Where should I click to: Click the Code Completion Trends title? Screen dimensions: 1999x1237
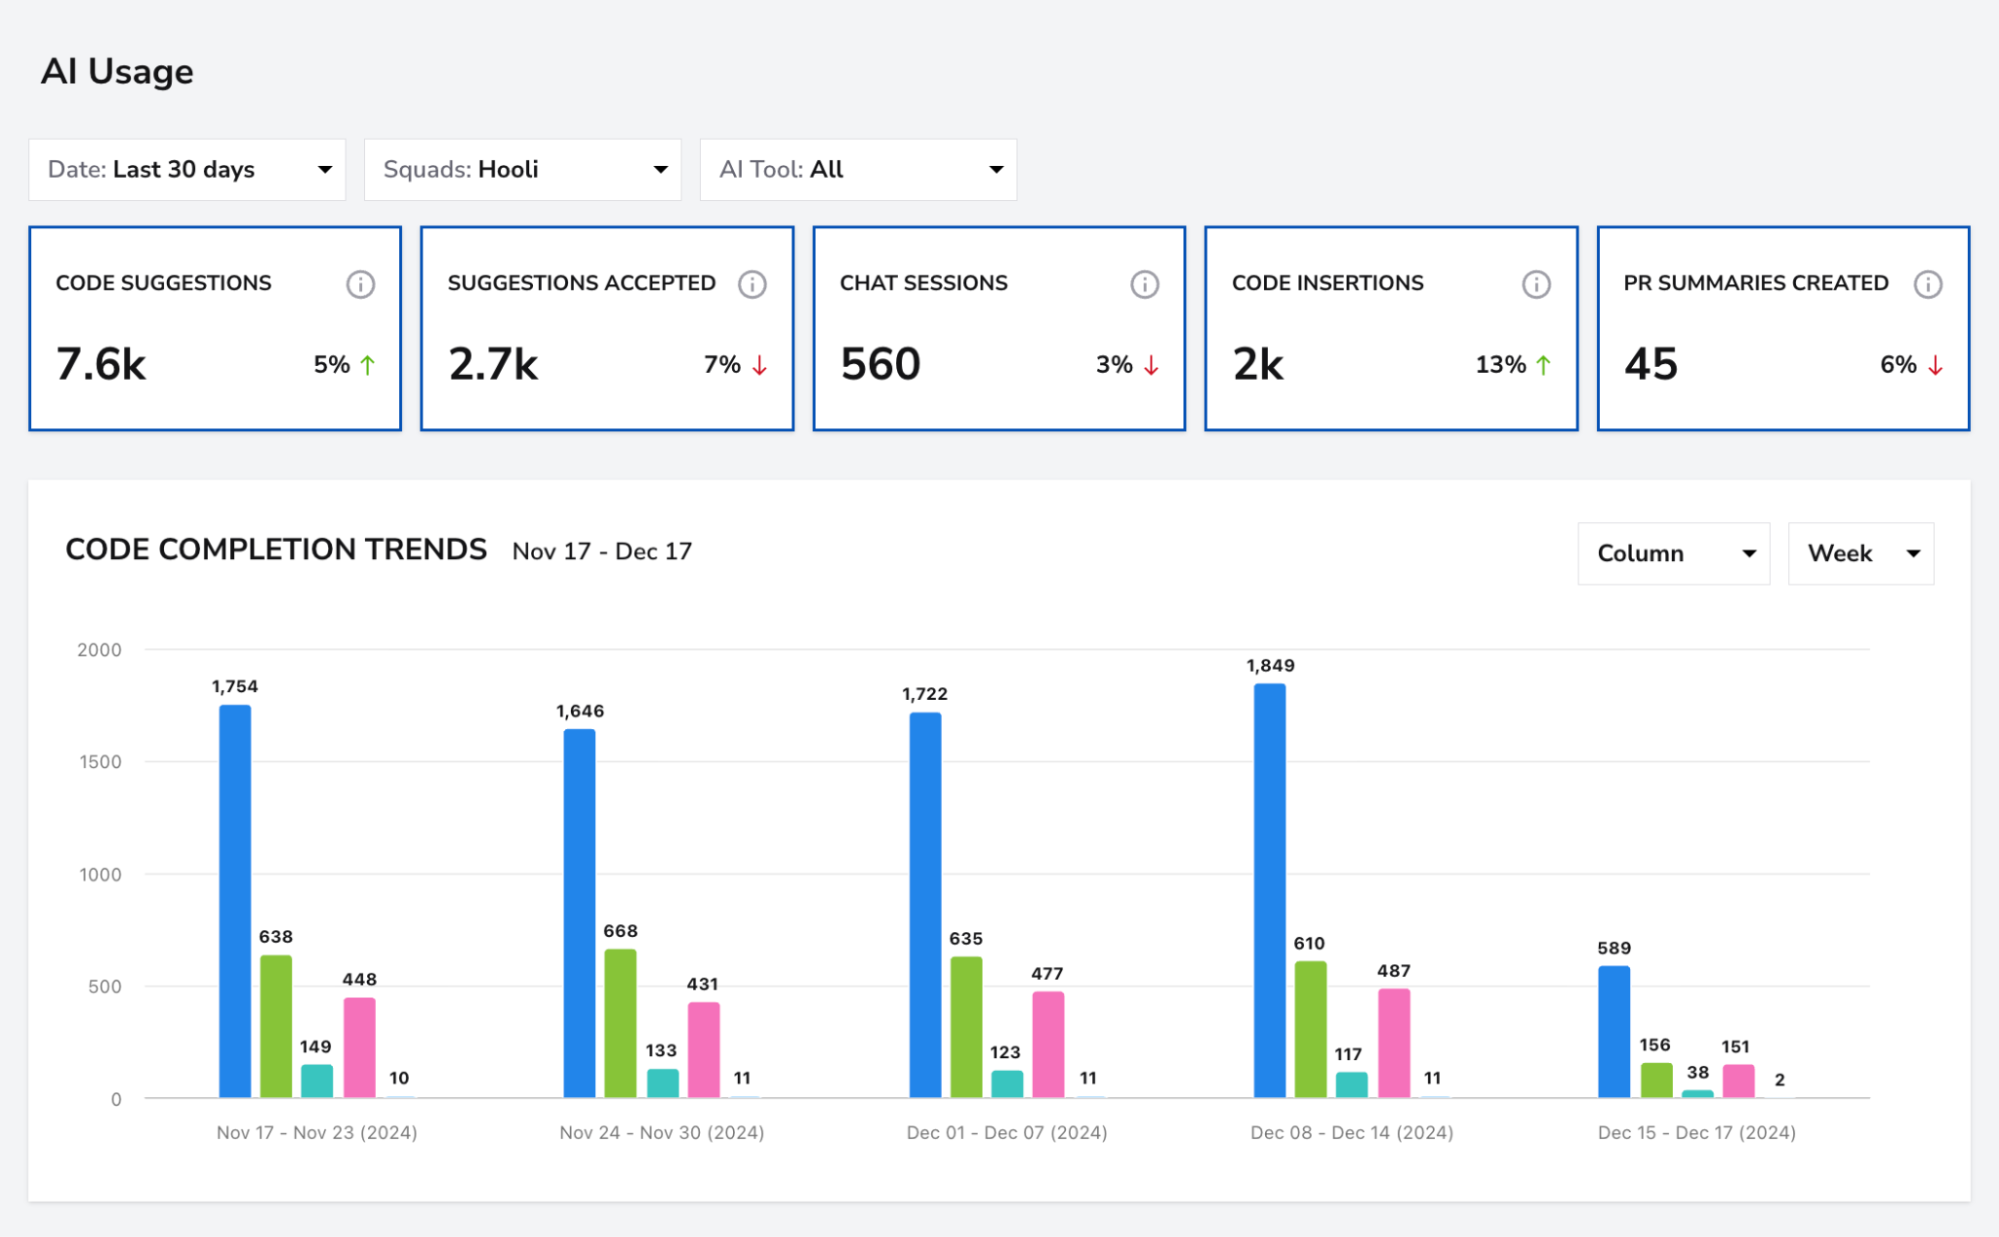coord(276,549)
